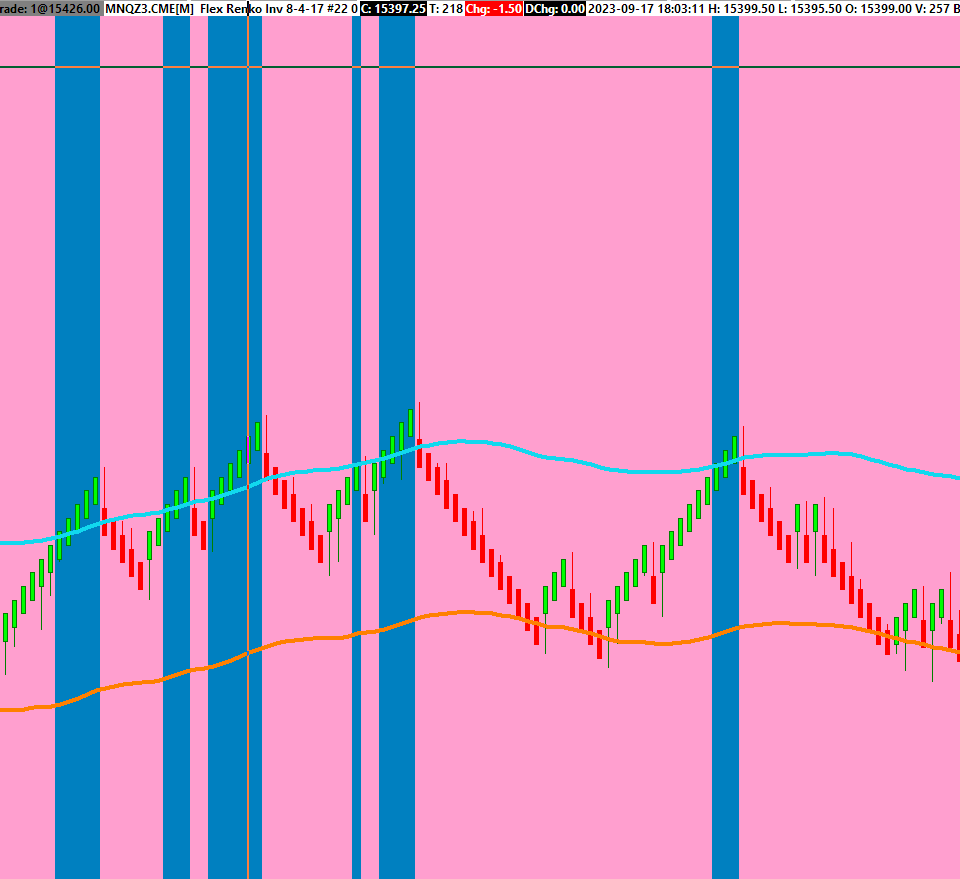Select the C: 15397.25 close value
This screenshot has width=960, height=879.
pos(393,9)
